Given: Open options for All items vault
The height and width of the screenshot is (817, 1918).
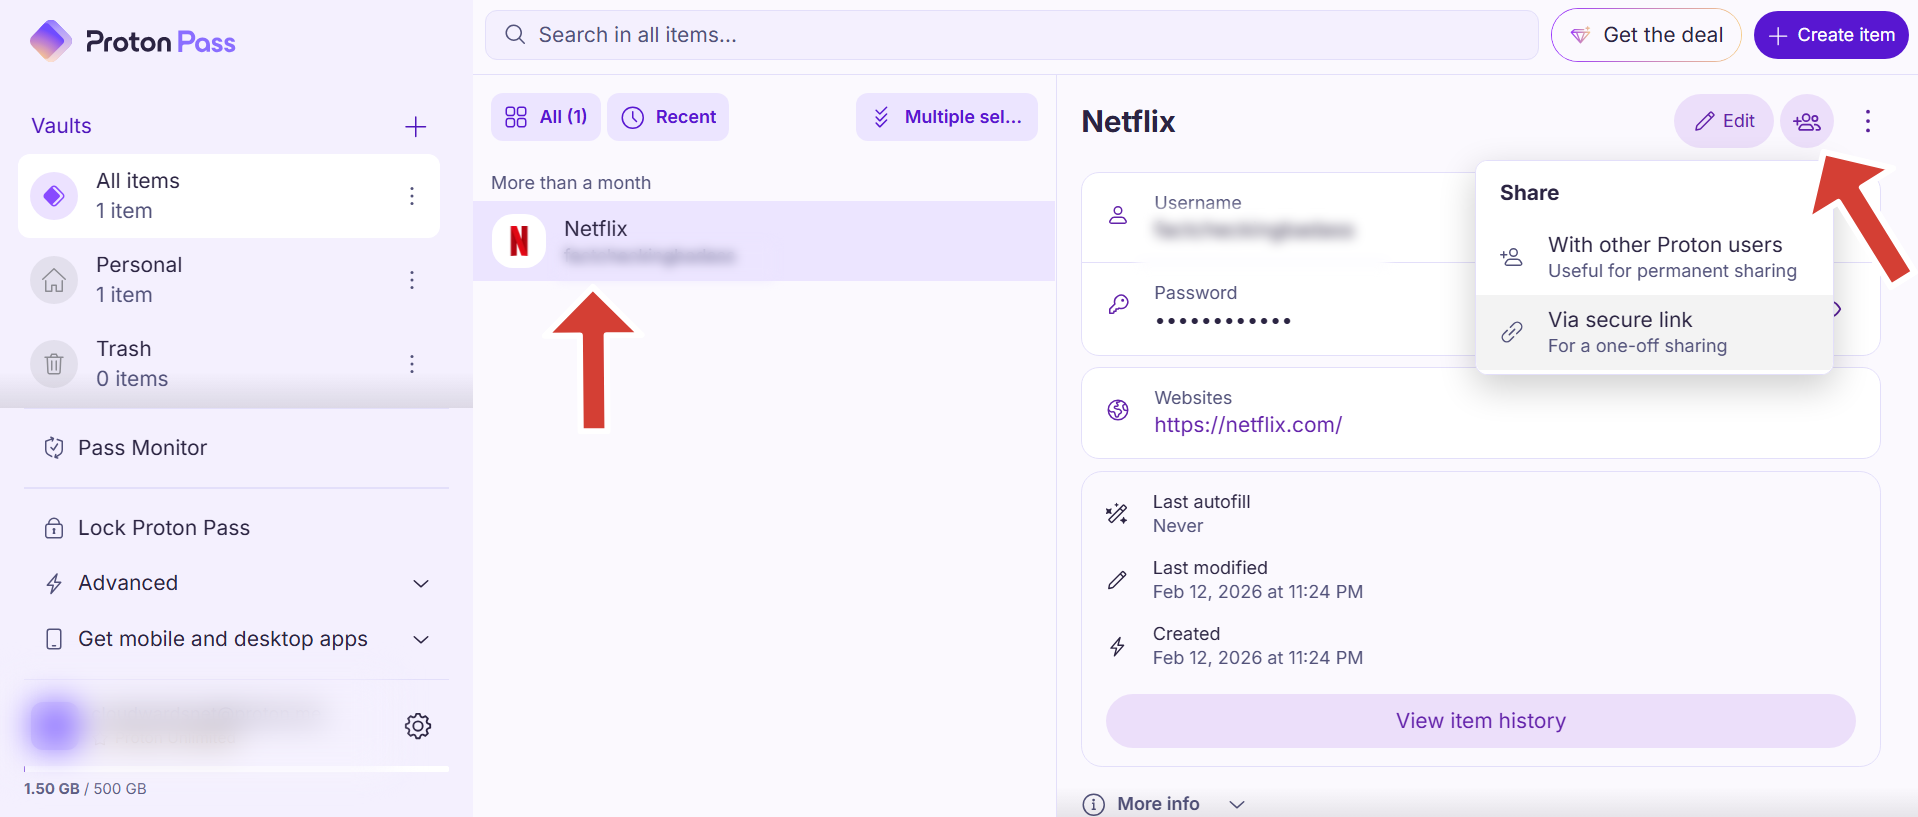Looking at the screenshot, I should tap(411, 196).
